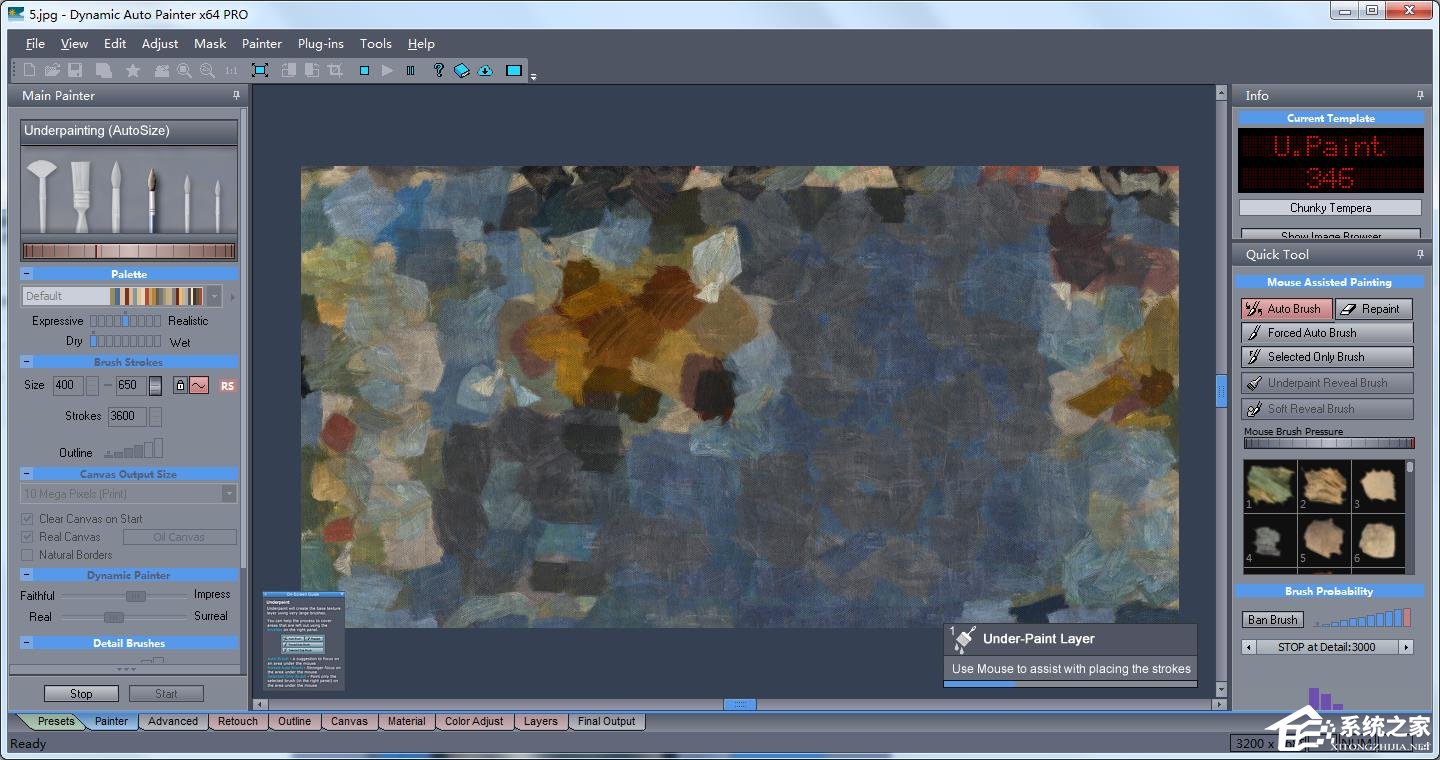Click the cloud download toolbar icon
This screenshot has width=1440, height=760.
pos(485,70)
